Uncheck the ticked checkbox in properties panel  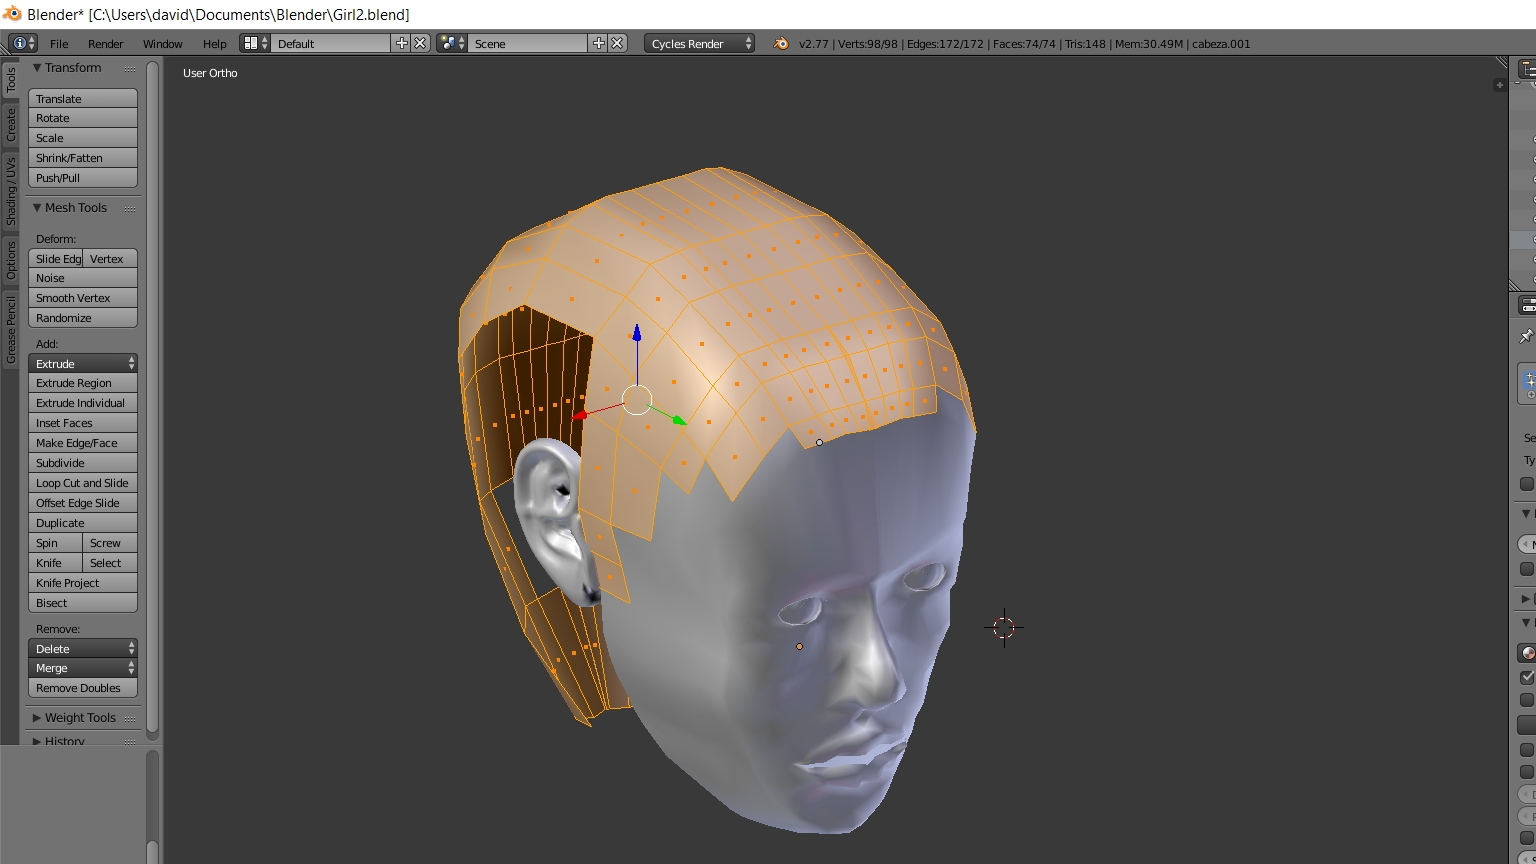point(1527,677)
